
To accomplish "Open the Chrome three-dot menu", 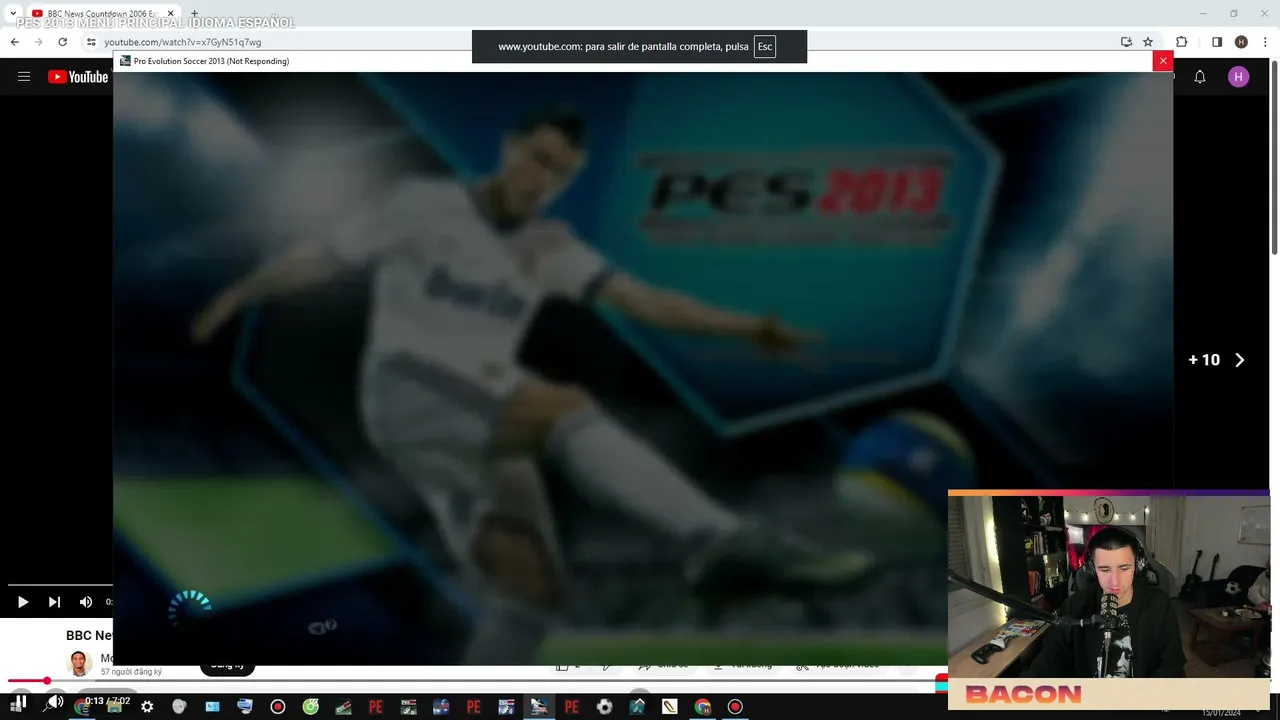I will coord(1265,42).
